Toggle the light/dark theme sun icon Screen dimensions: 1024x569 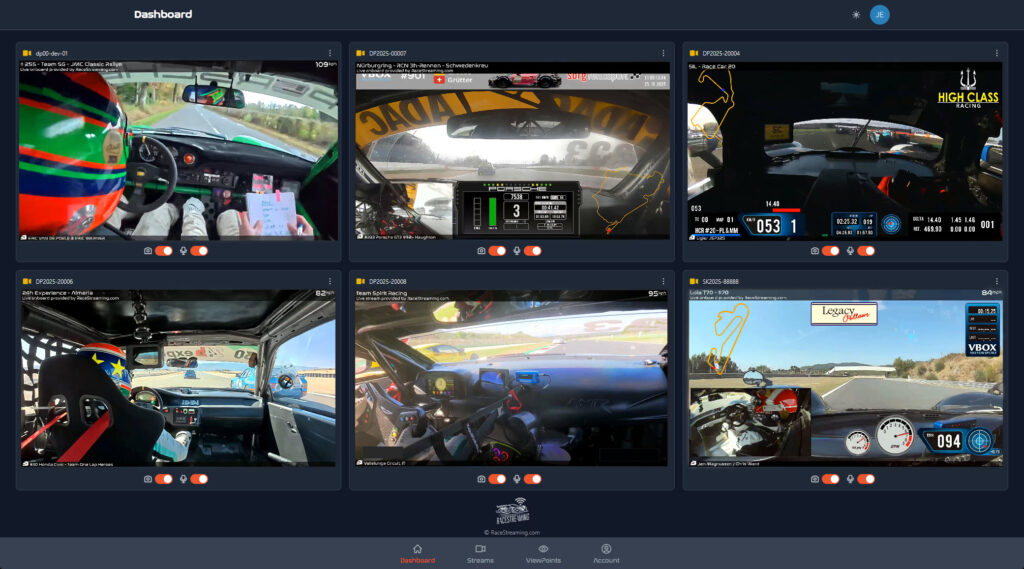click(855, 15)
